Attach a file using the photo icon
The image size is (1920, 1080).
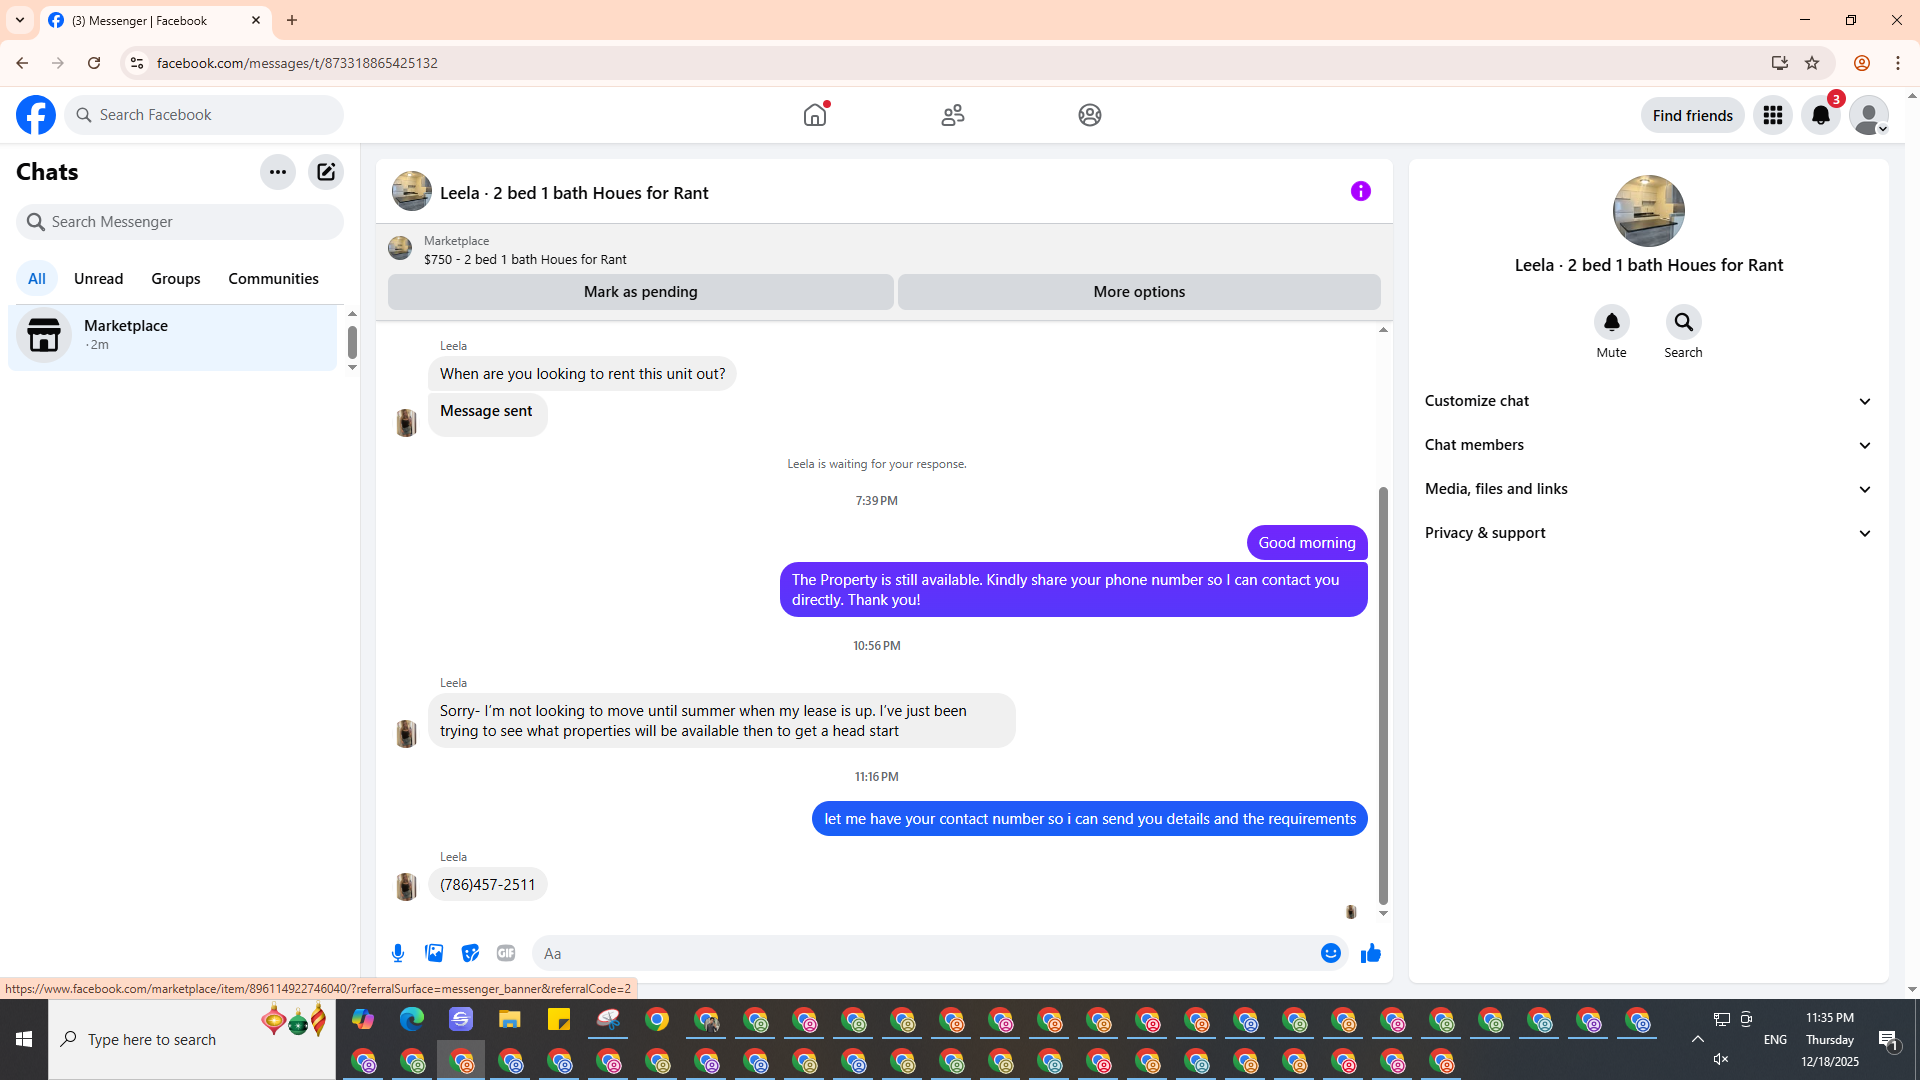point(434,953)
